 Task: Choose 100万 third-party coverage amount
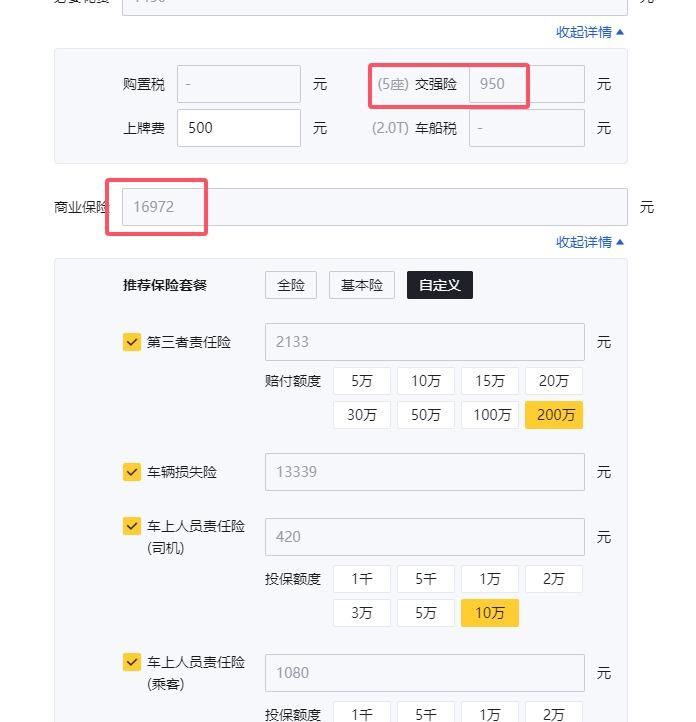click(490, 415)
